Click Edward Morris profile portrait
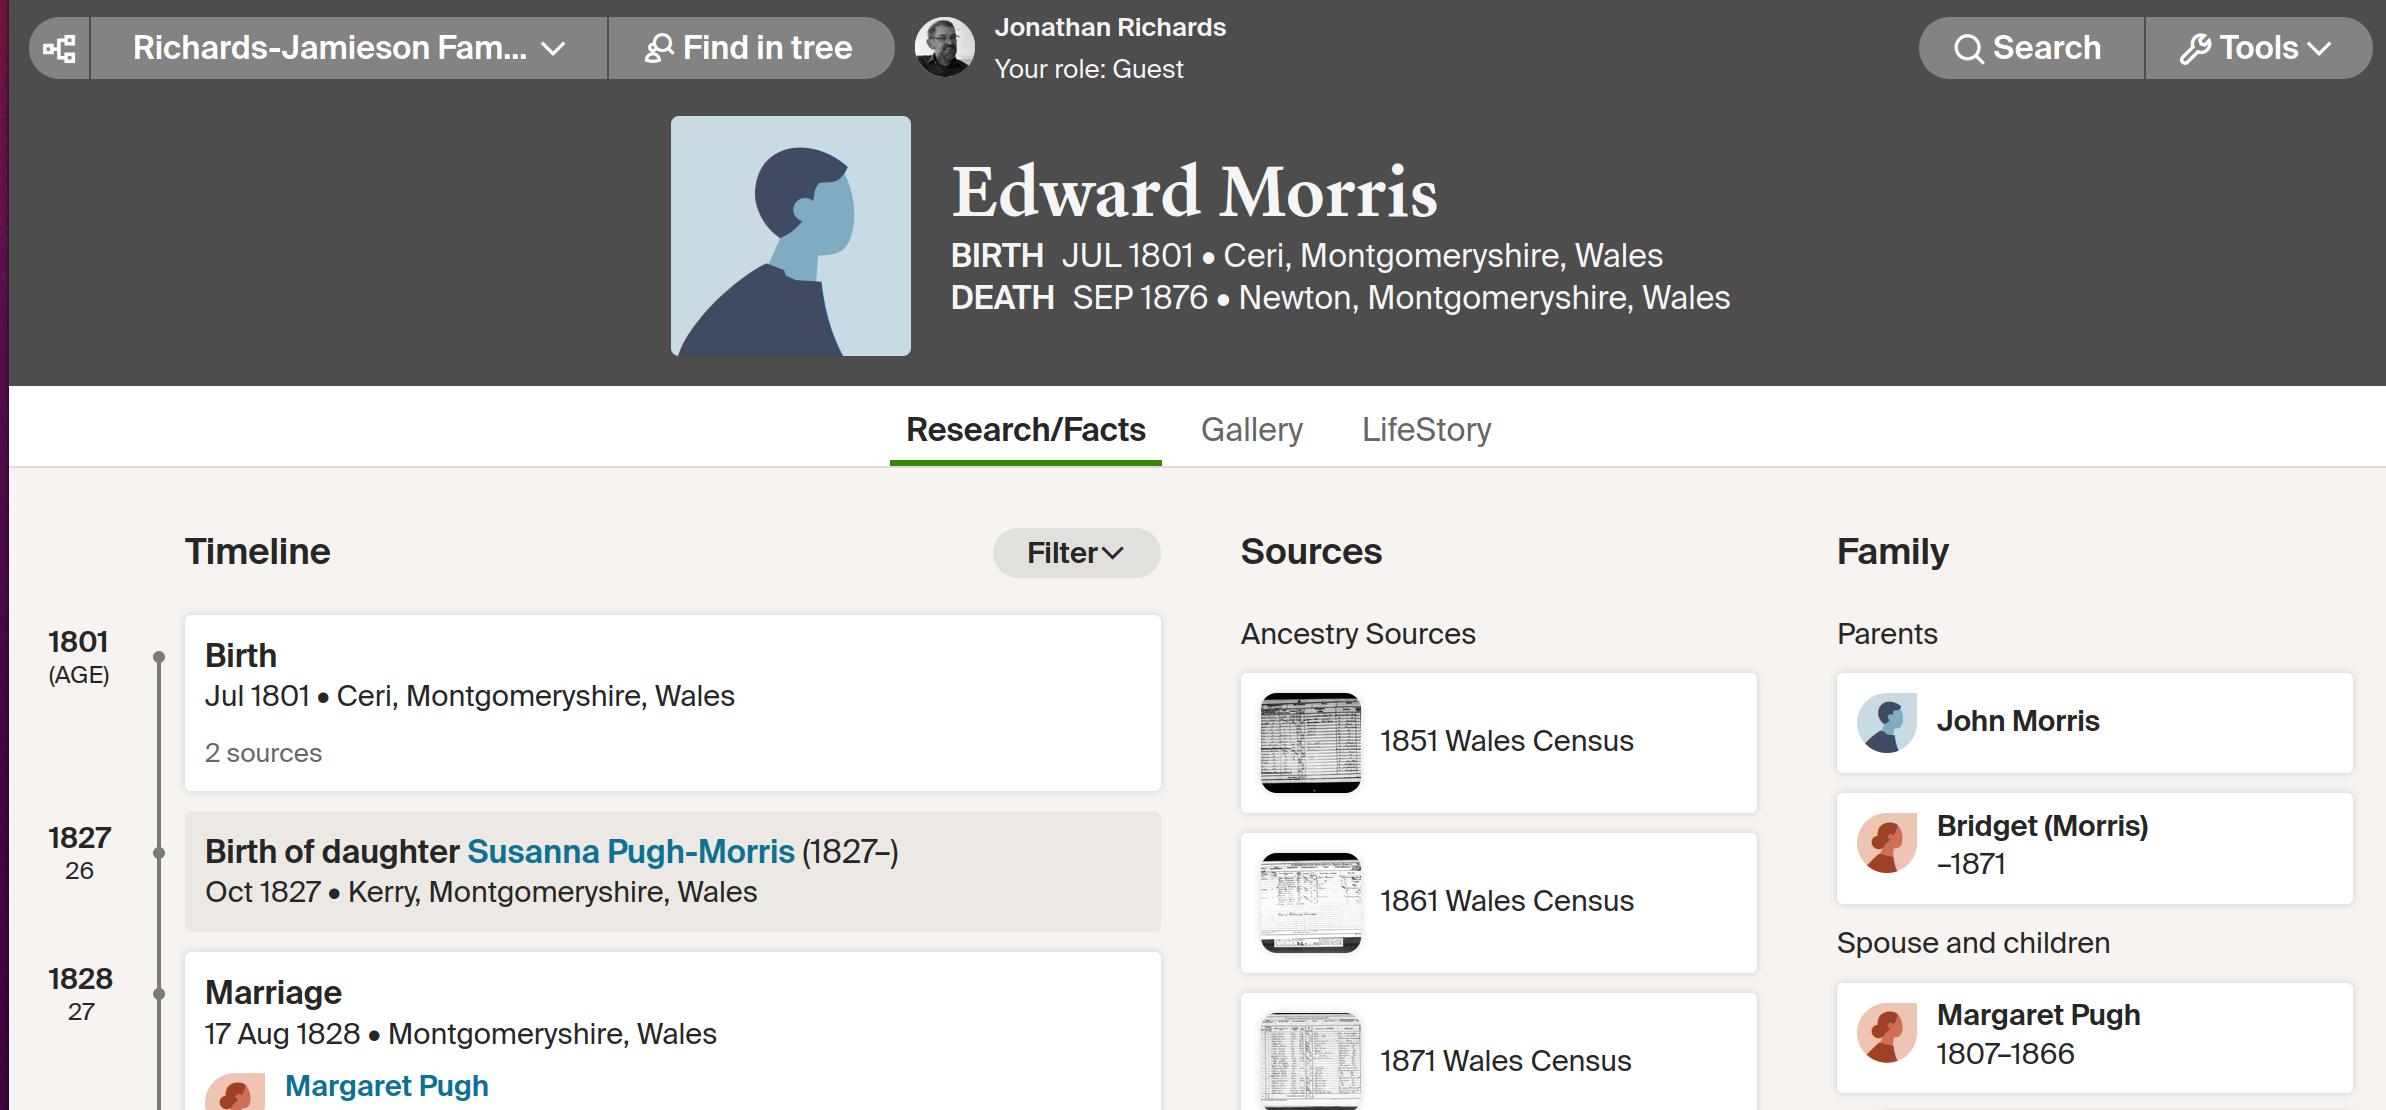 pos(791,236)
